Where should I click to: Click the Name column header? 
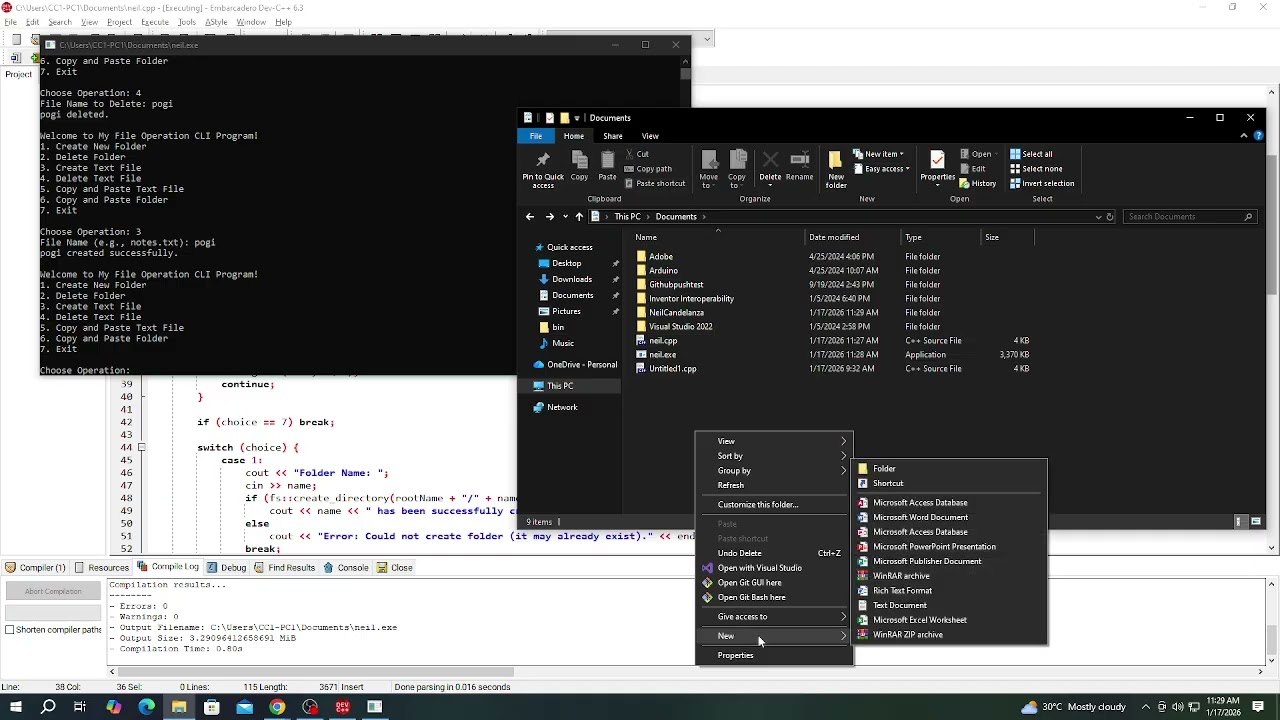point(717,238)
